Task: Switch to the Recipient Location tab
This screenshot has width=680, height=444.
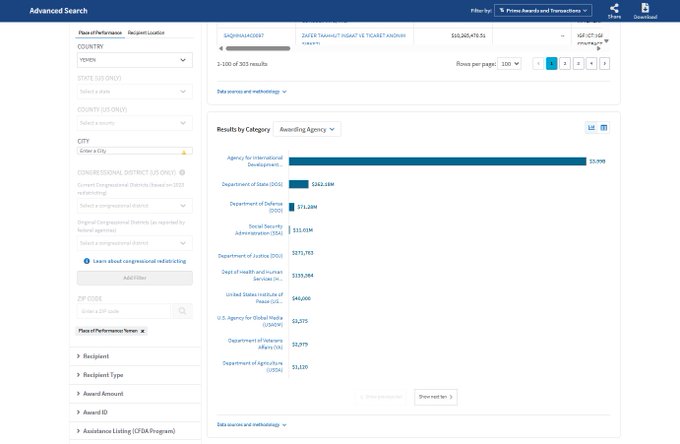Action: pos(146,33)
